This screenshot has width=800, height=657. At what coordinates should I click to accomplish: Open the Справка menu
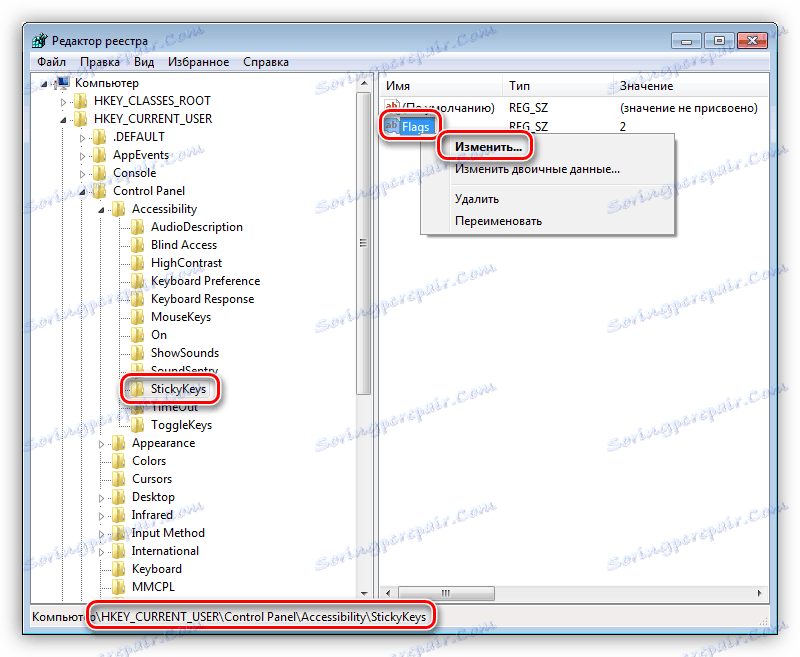click(x=266, y=62)
